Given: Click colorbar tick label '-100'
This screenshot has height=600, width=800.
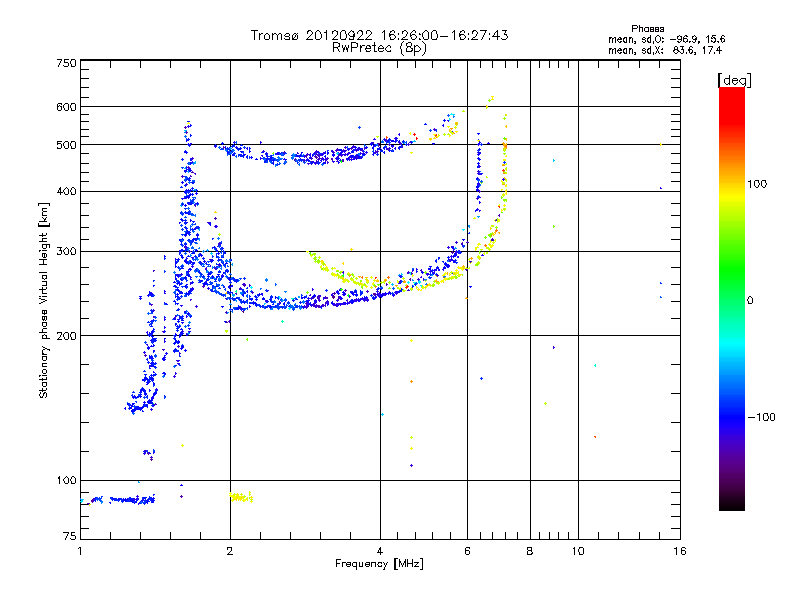Looking at the screenshot, I should pos(761,417).
